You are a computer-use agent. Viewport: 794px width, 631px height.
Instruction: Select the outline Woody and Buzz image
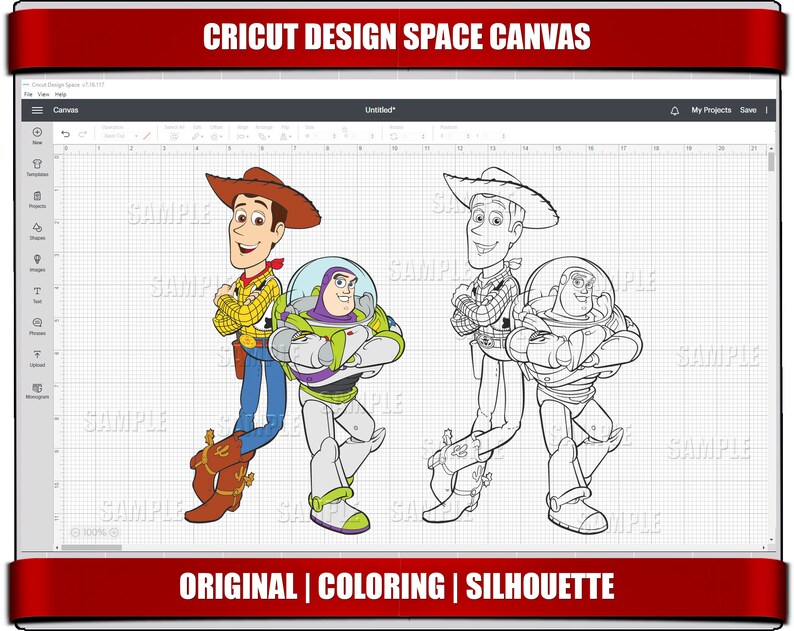coord(532,349)
